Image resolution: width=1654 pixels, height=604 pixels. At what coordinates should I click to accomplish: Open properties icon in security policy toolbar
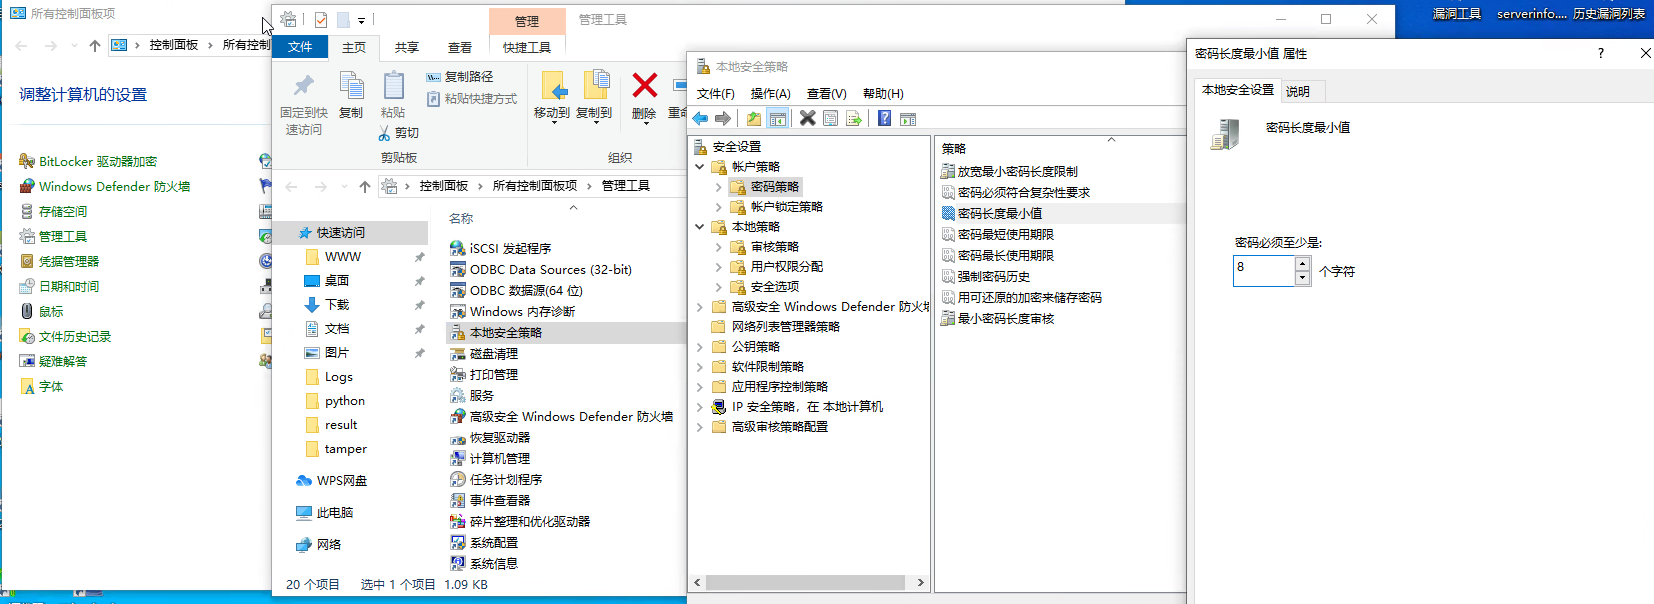(x=830, y=119)
